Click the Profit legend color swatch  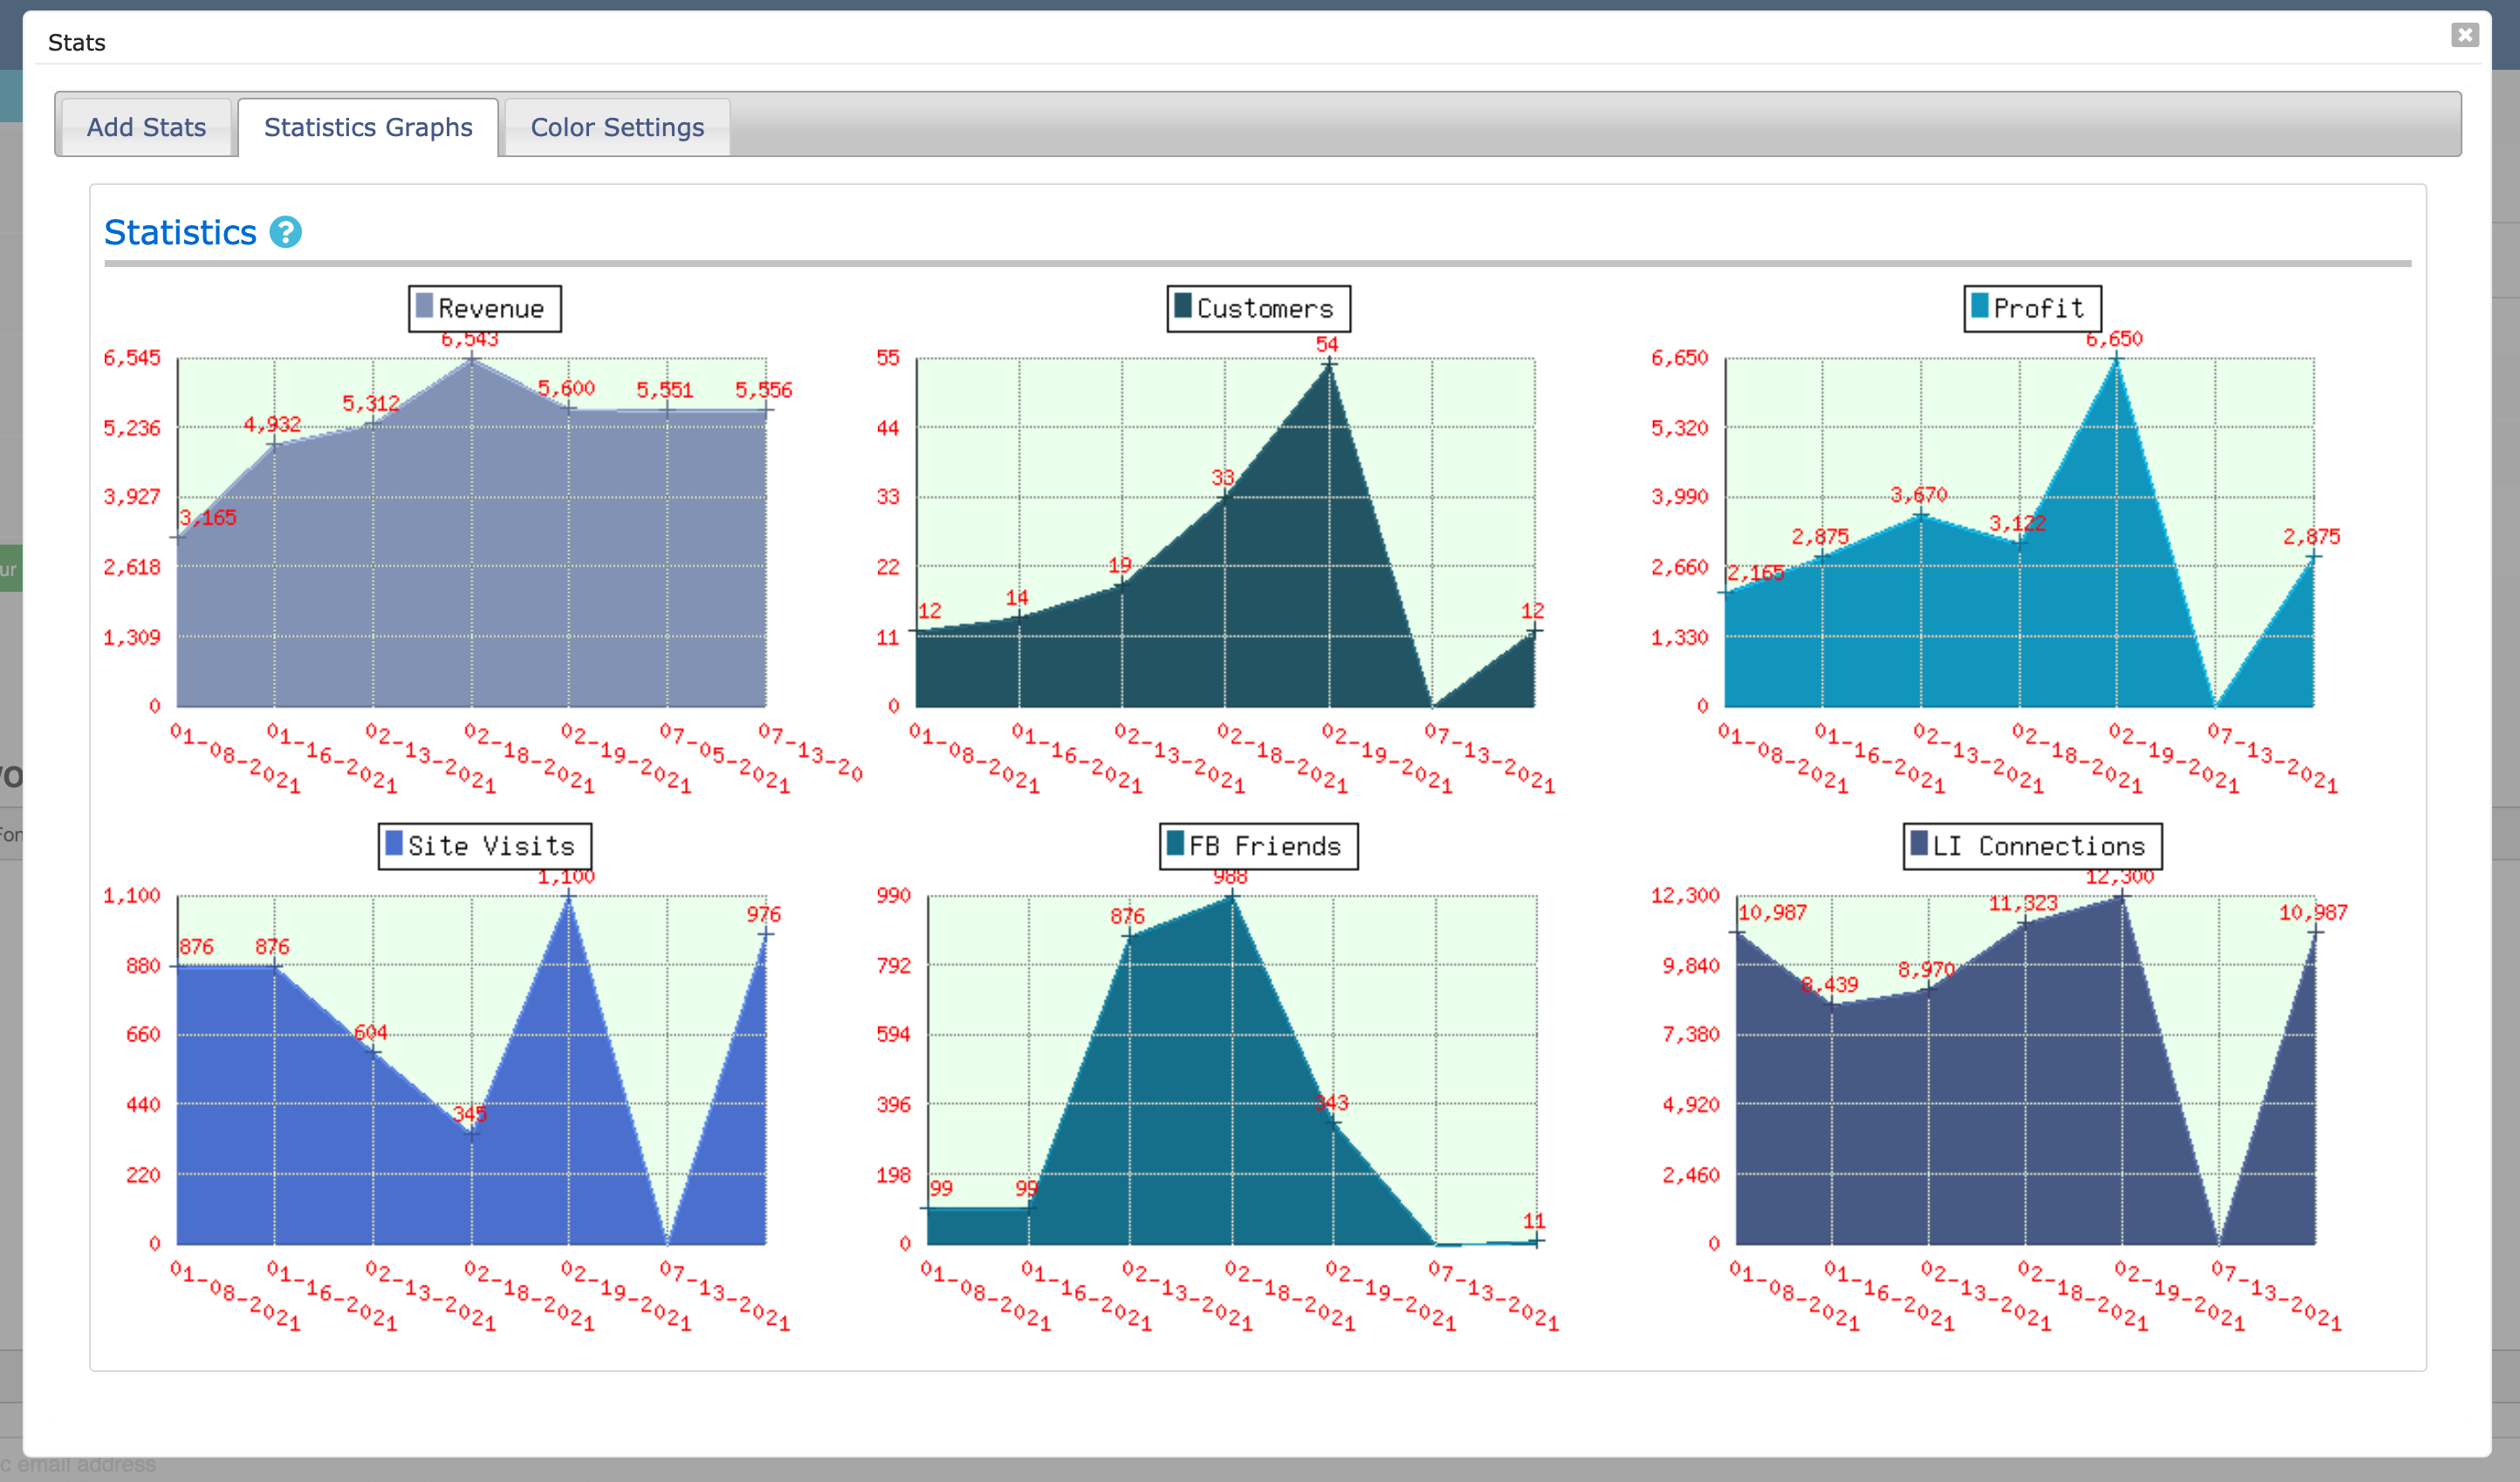(1979, 306)
